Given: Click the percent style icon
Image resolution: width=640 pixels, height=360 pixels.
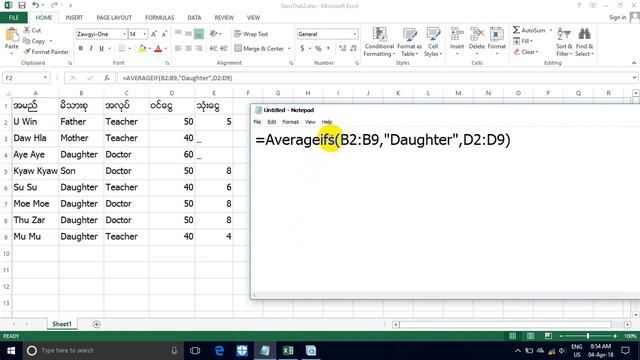Looking at the screenshot, I should point(318,49).
